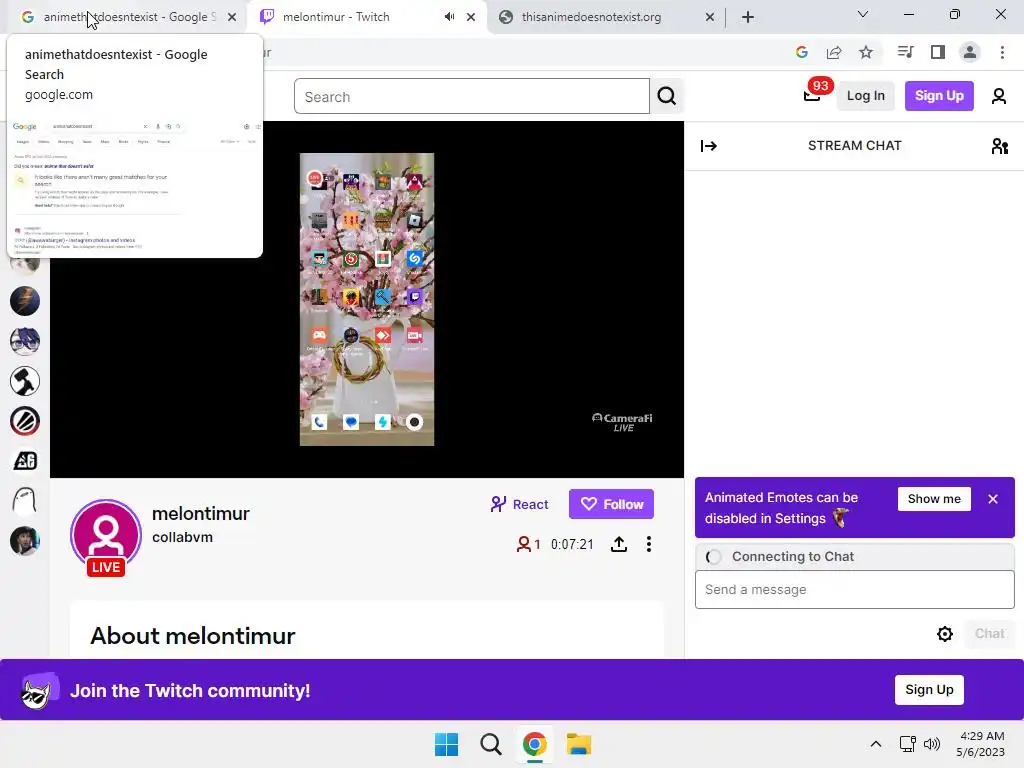This screenshot has width=1024, height=768.
Task: Open the notifications inbox with 93 badge
Action: [814, 95]
